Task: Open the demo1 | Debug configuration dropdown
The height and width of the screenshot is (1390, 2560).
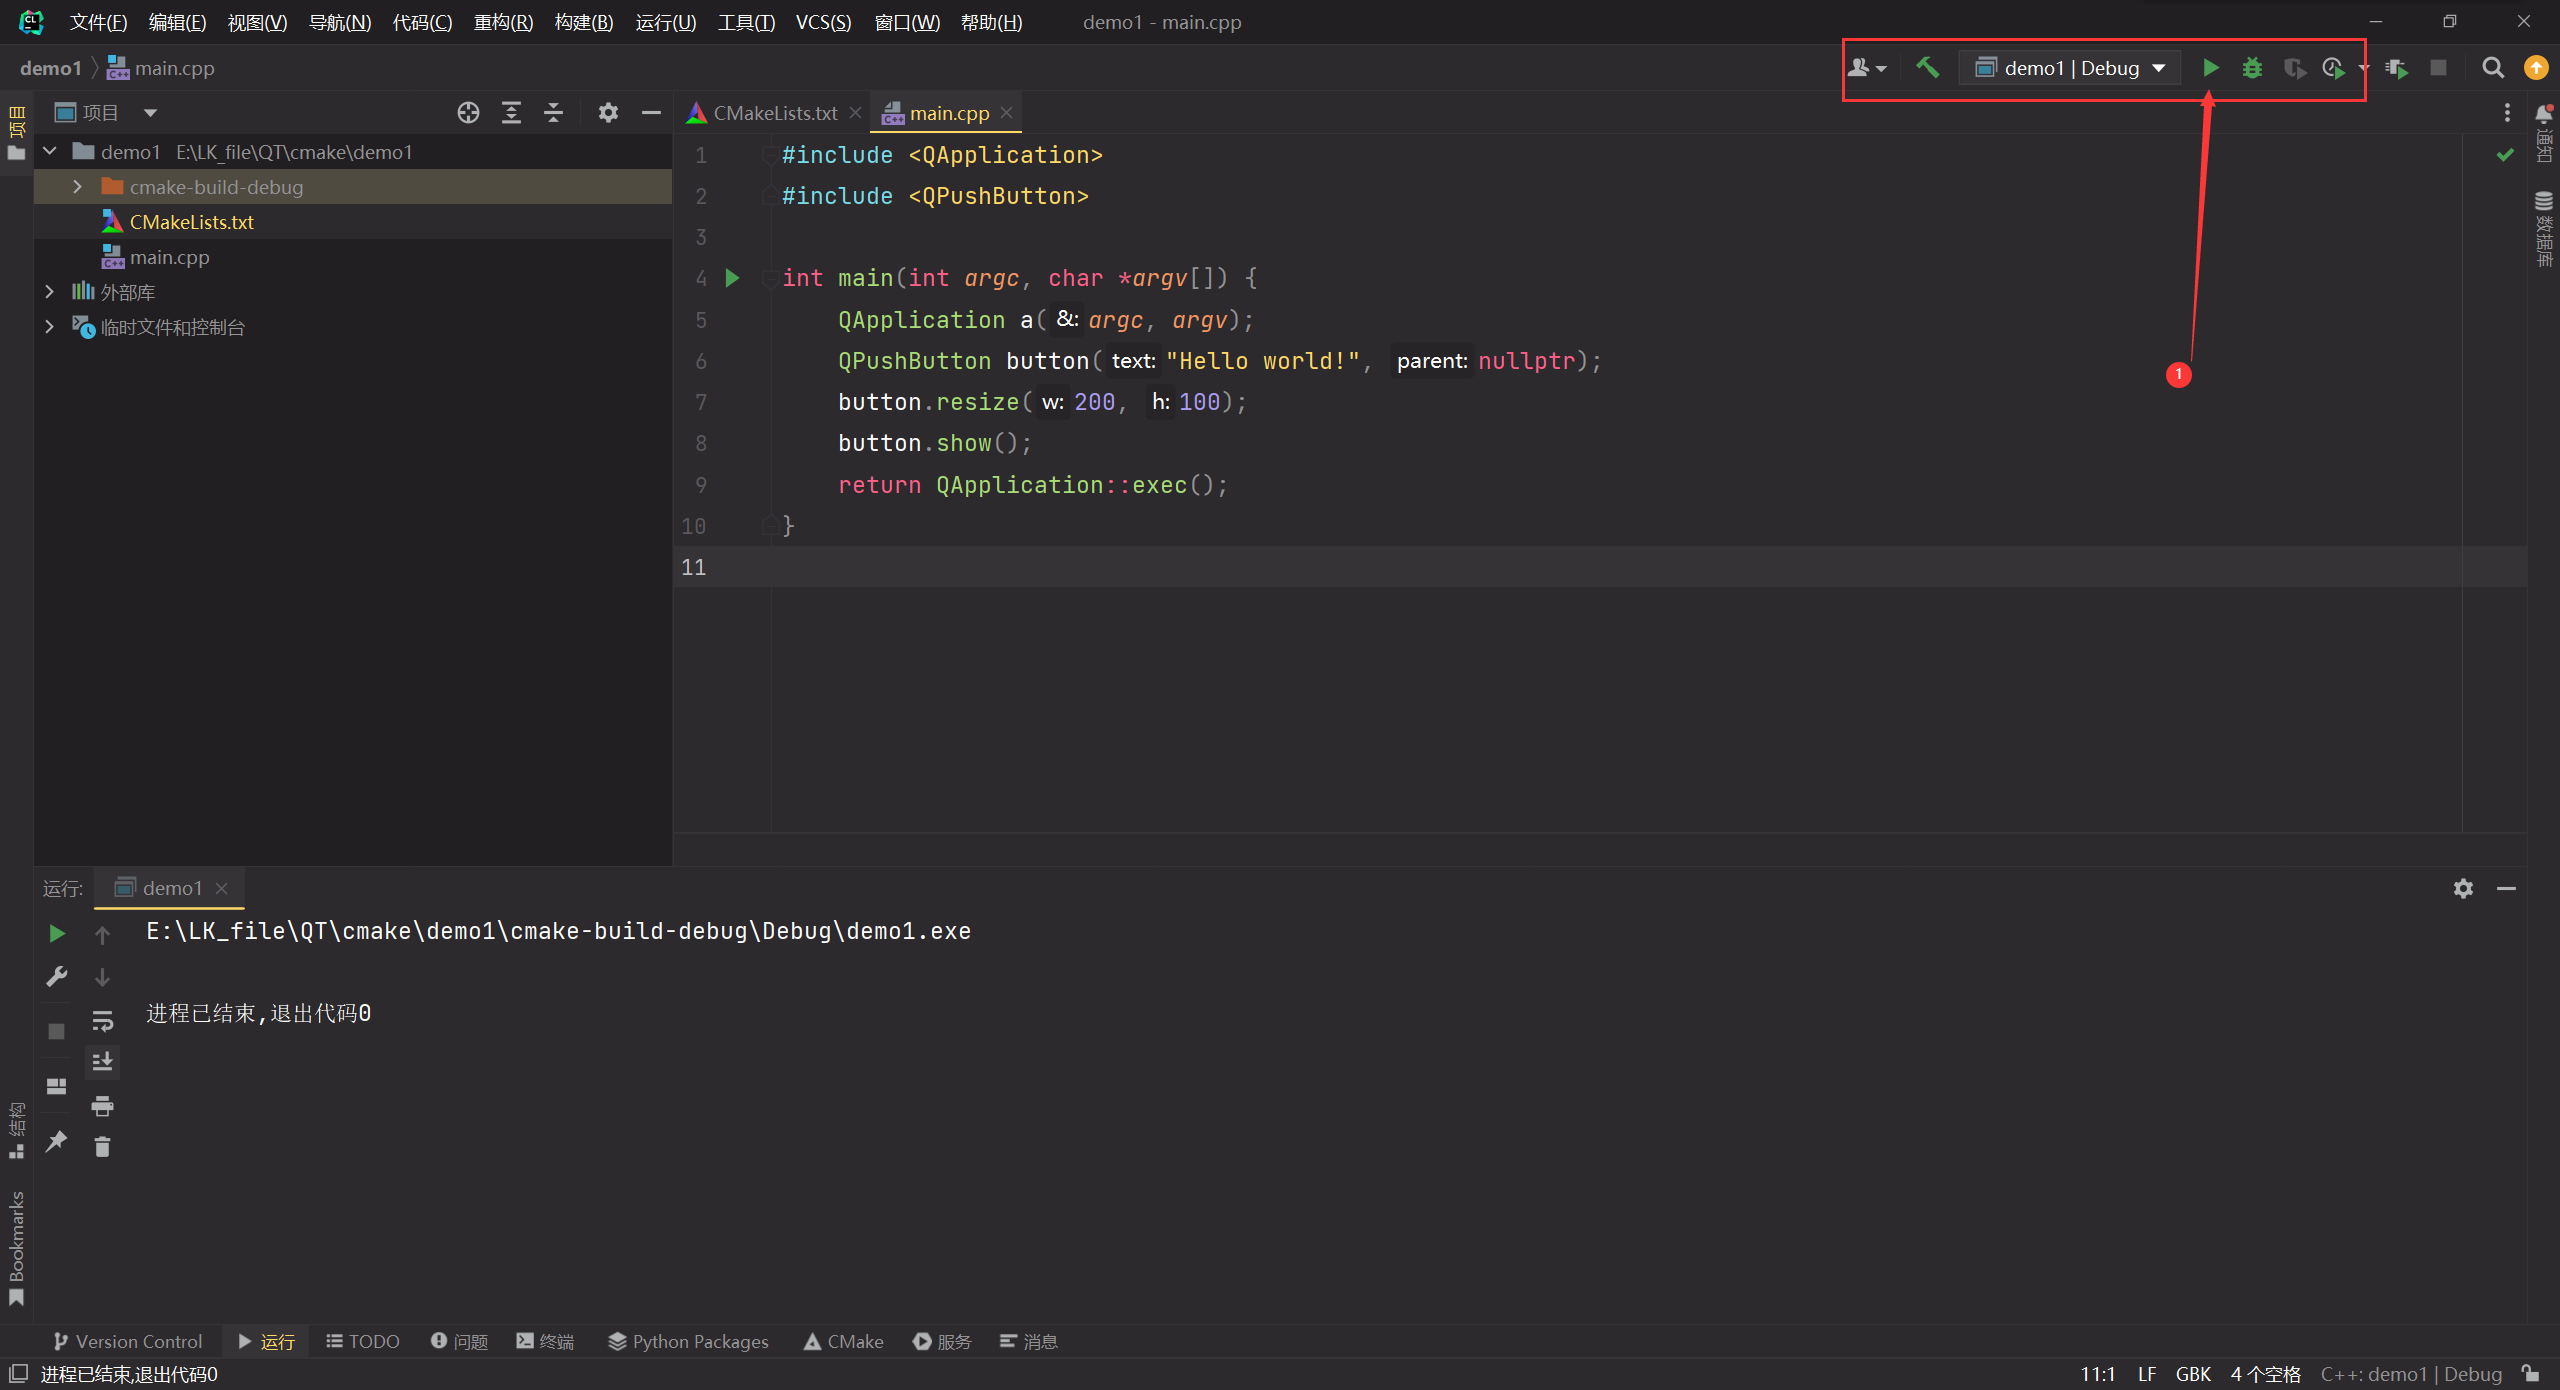Action: 2070,68
